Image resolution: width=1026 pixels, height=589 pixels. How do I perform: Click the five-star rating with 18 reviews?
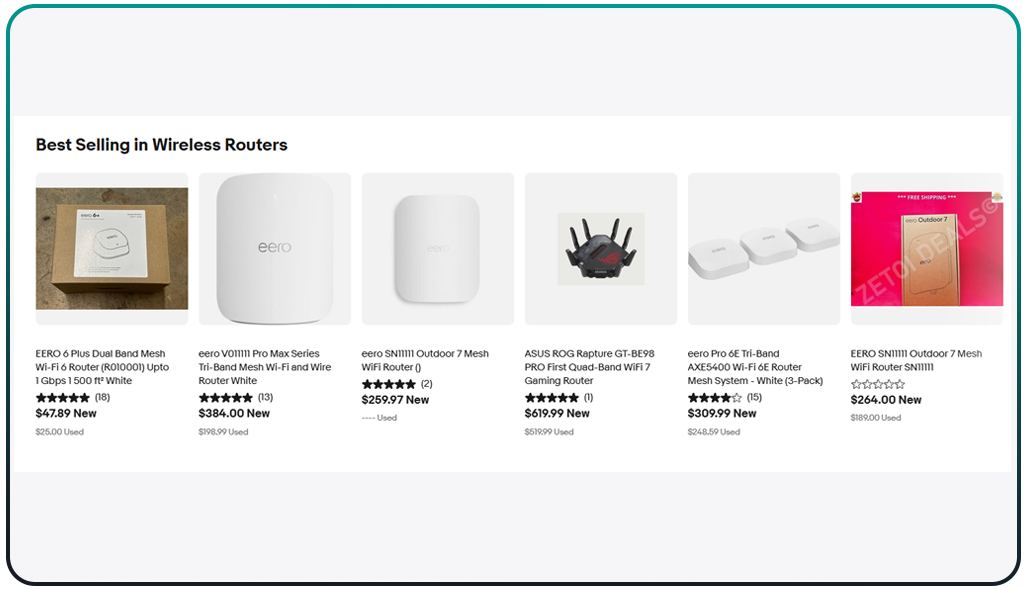[x=73, y=397]
